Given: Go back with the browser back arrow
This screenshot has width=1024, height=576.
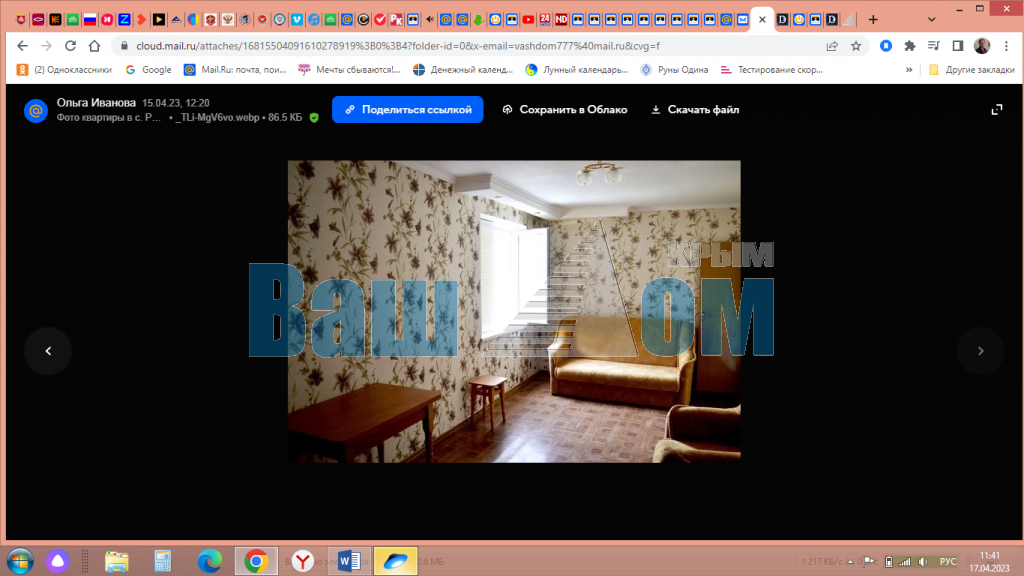Looking at the screenshot, I should pyautogui.click(x=22, y=46).
